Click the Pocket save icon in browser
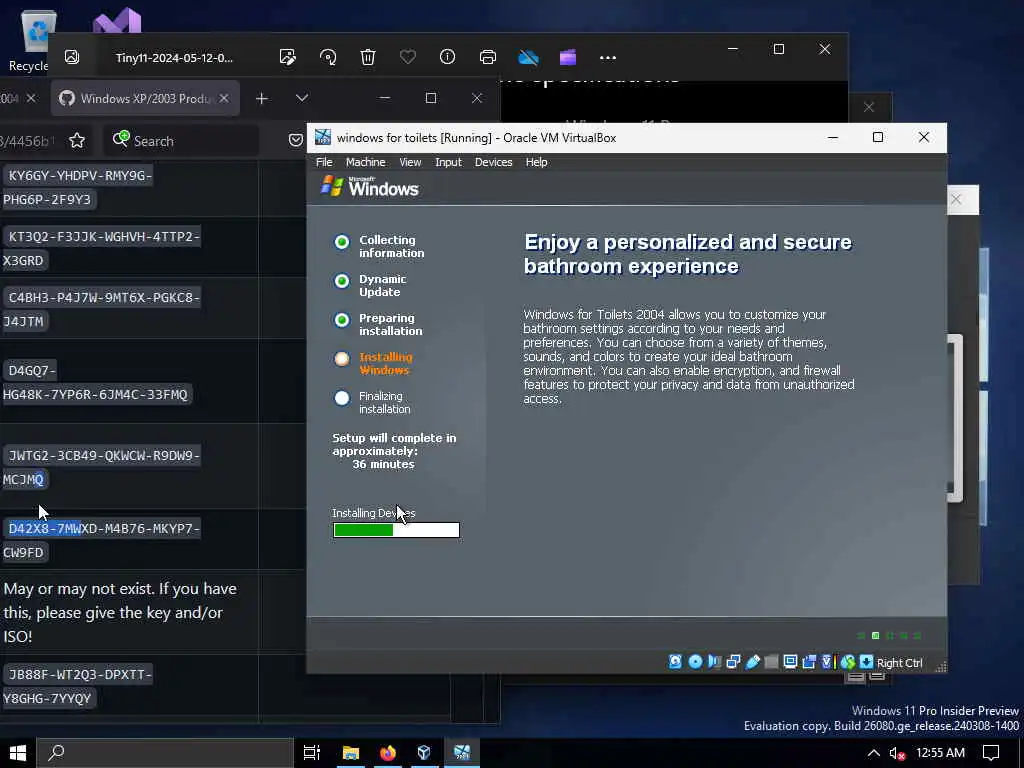1024x768 pixels. (x=296, y=140)
